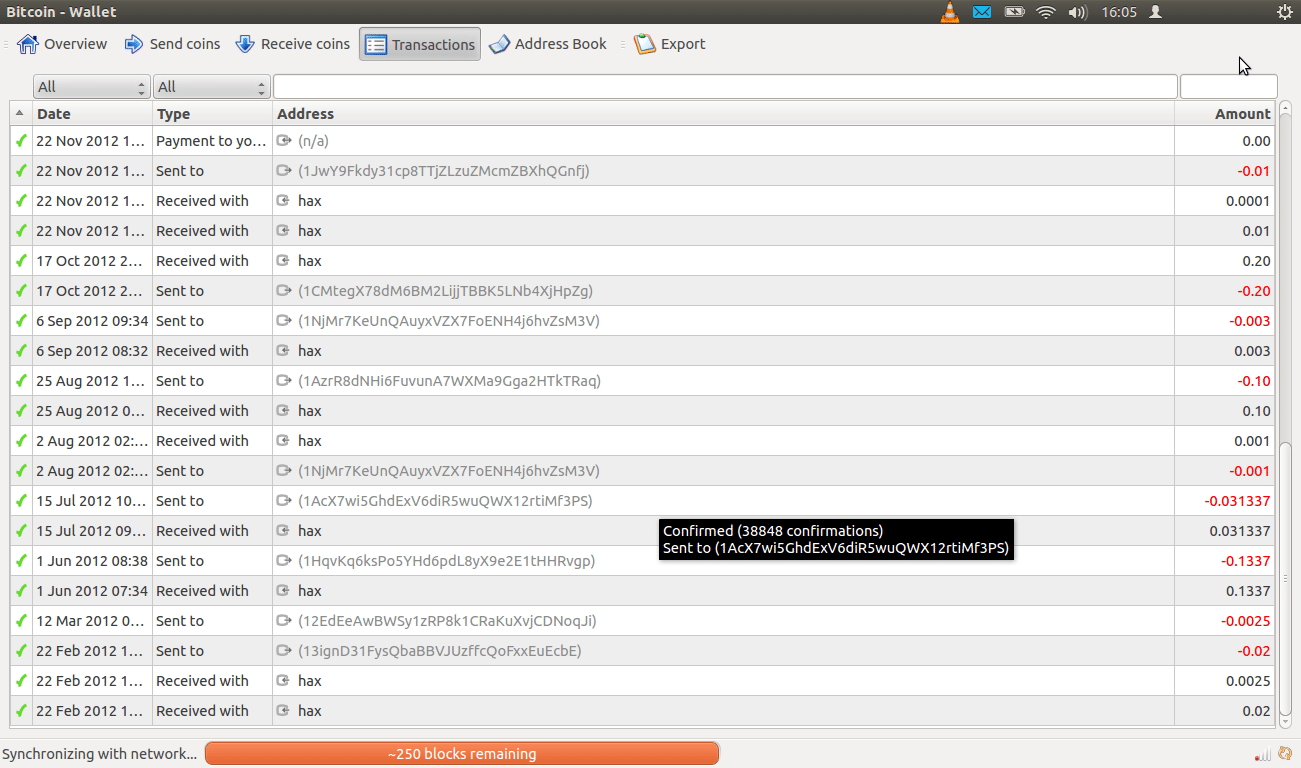1301x768 pixels.
Task: Open the user account indicator
Action: (x=1156, y=12)
